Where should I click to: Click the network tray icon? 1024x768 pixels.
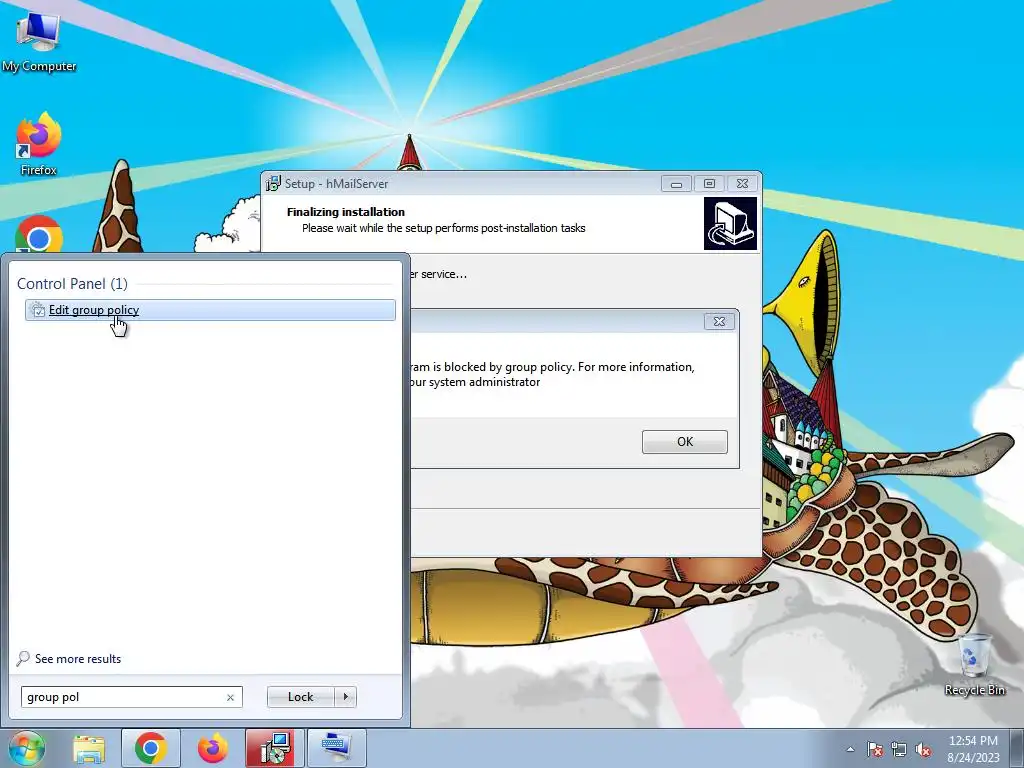click(x=899, y=749)
